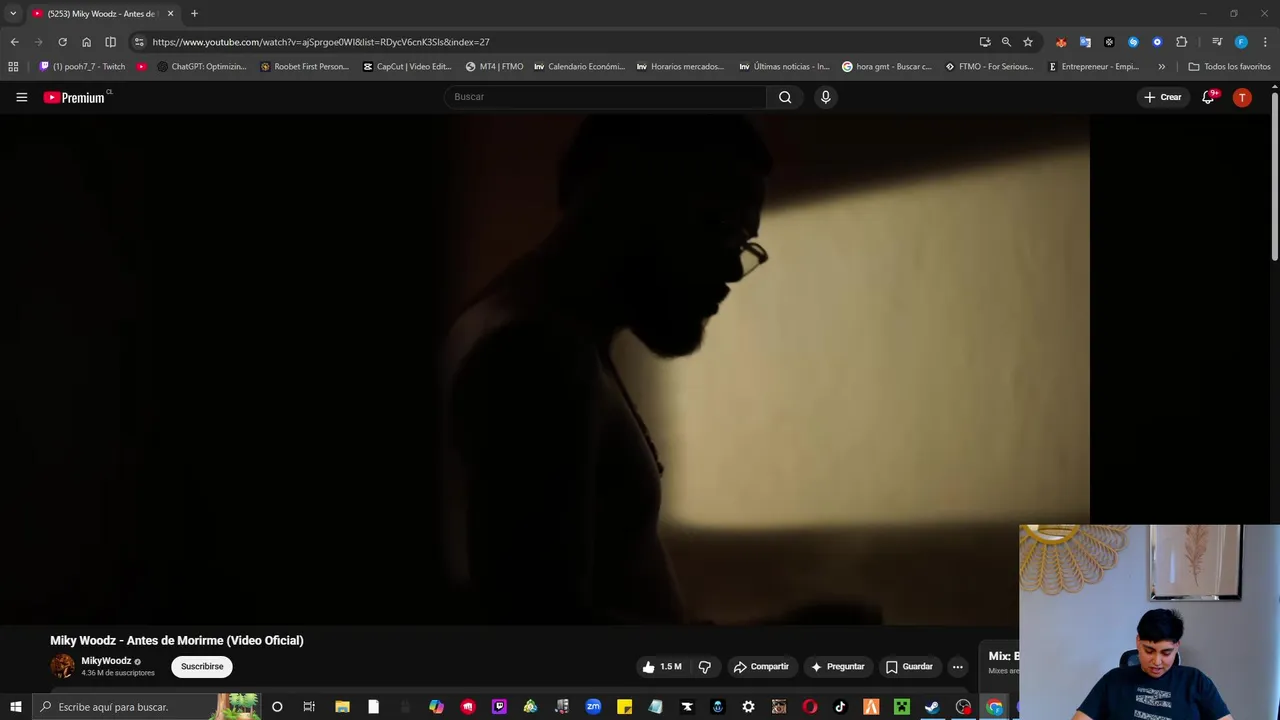The height and width of the screenshot is (720, 1280).
Task: Open File Explorer from taskbar
Action: 342,707
